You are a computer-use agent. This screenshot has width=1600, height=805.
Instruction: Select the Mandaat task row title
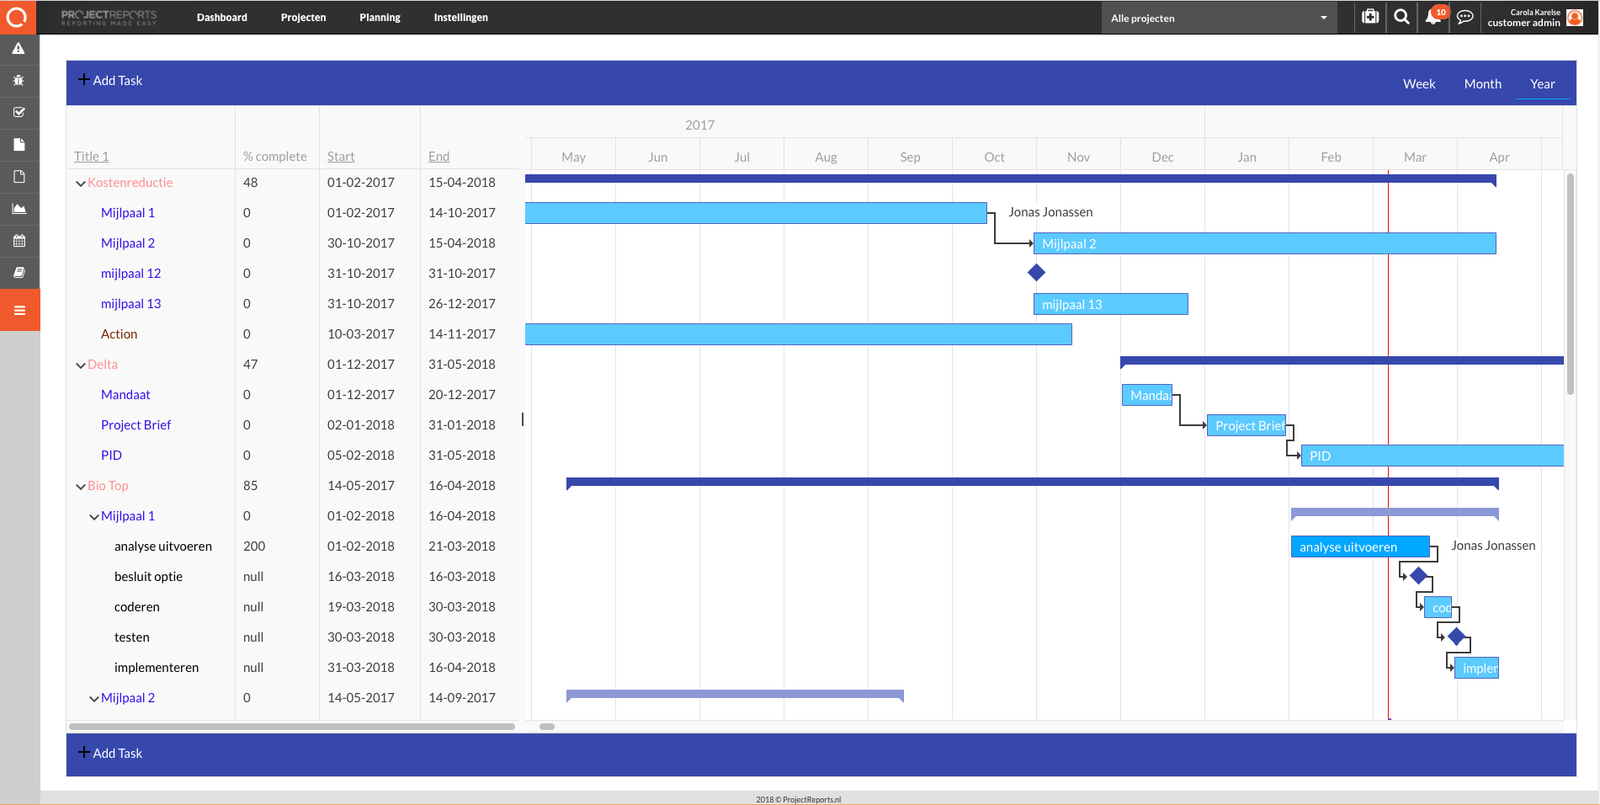click(125, 394)
